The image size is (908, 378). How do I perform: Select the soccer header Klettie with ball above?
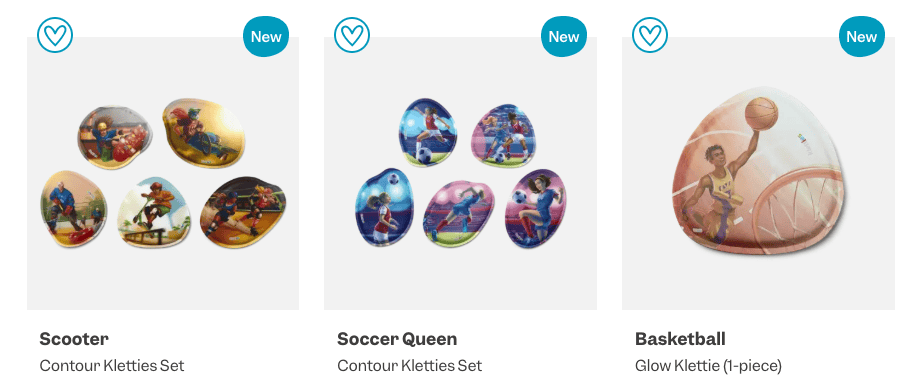coord(382,207)
